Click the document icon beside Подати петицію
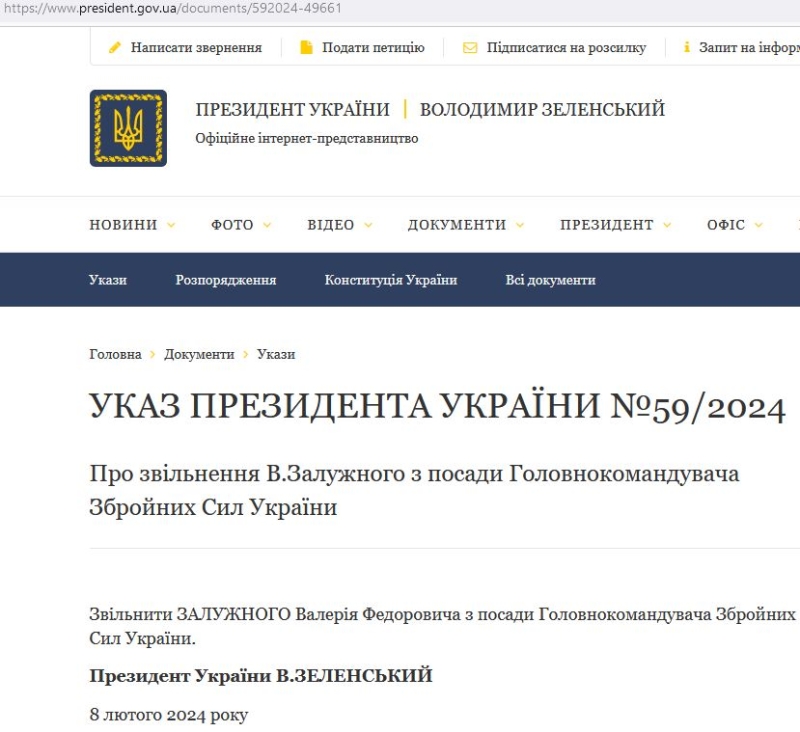800x732 pixels. pos(307,47)
